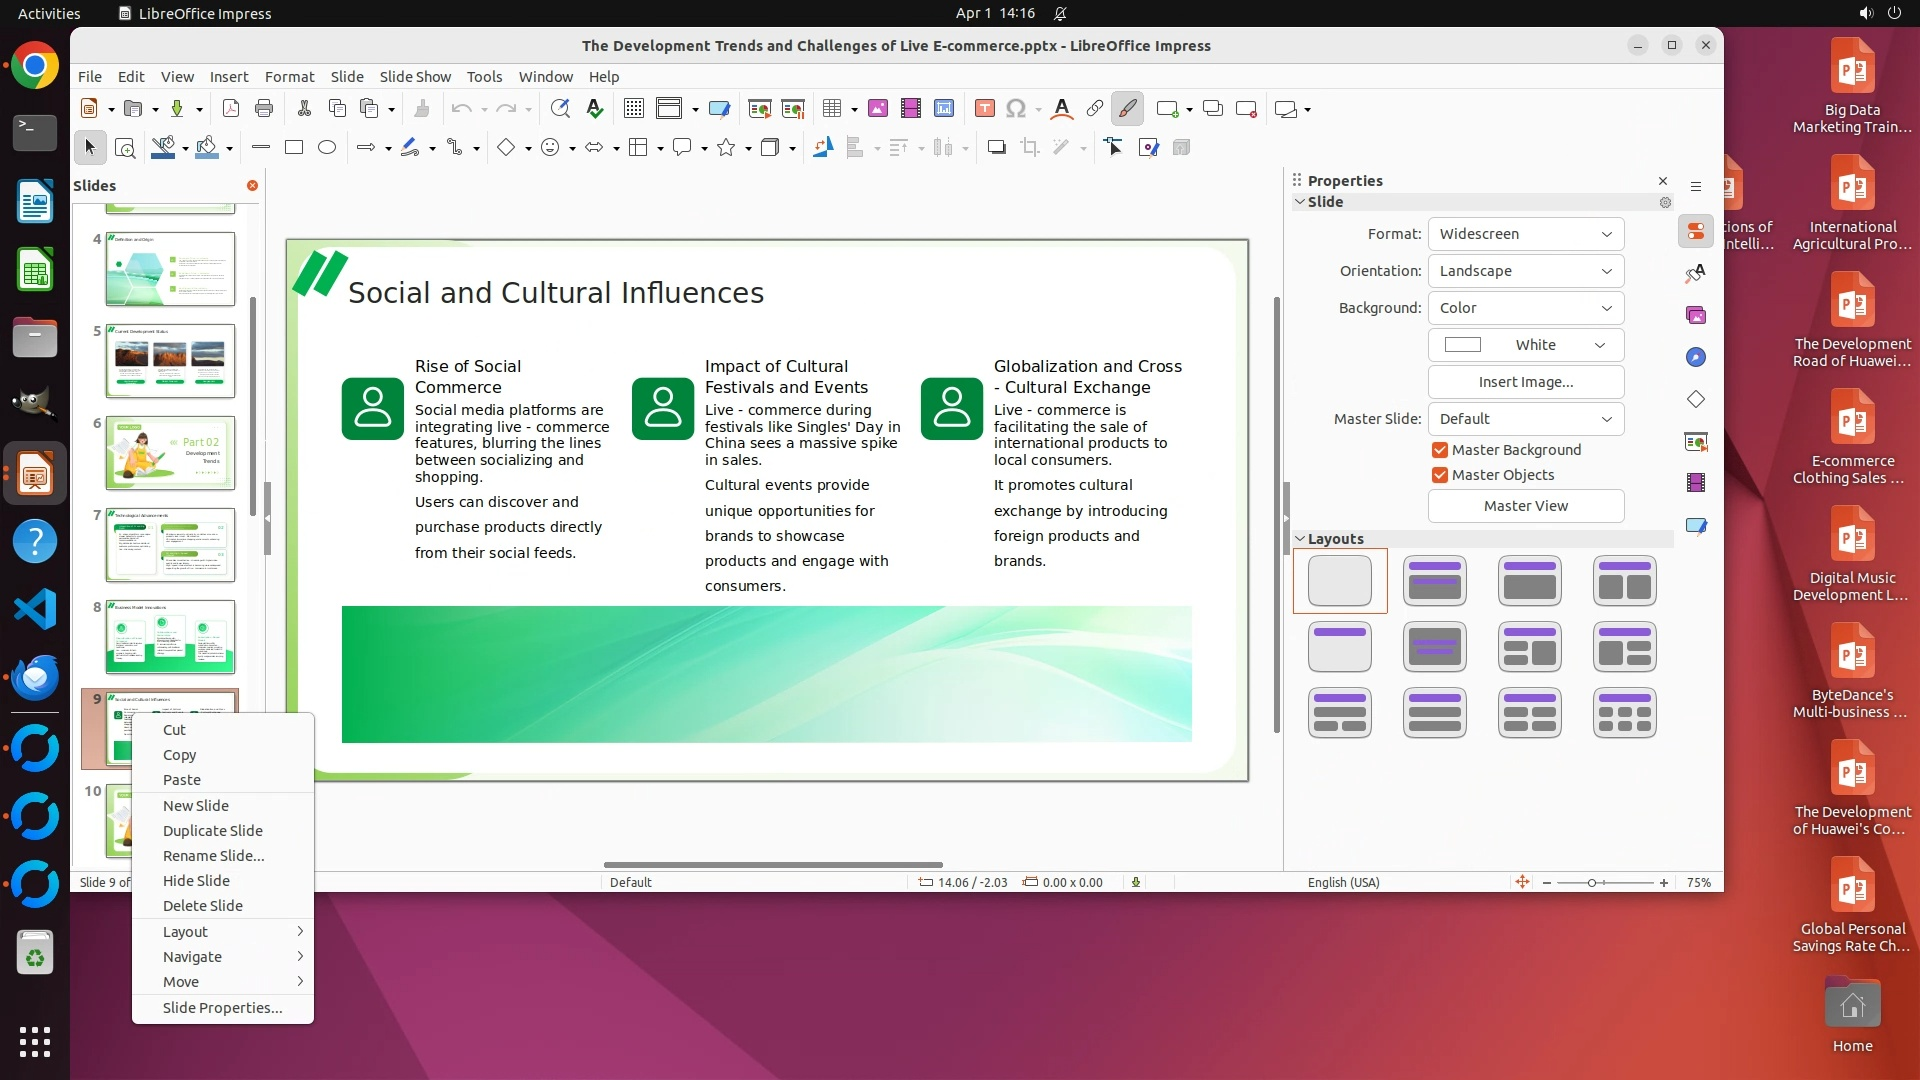This screenshot has height=1080, width=1920.
Task: Click the Insert Text Box icon
Action: [984, 109]
